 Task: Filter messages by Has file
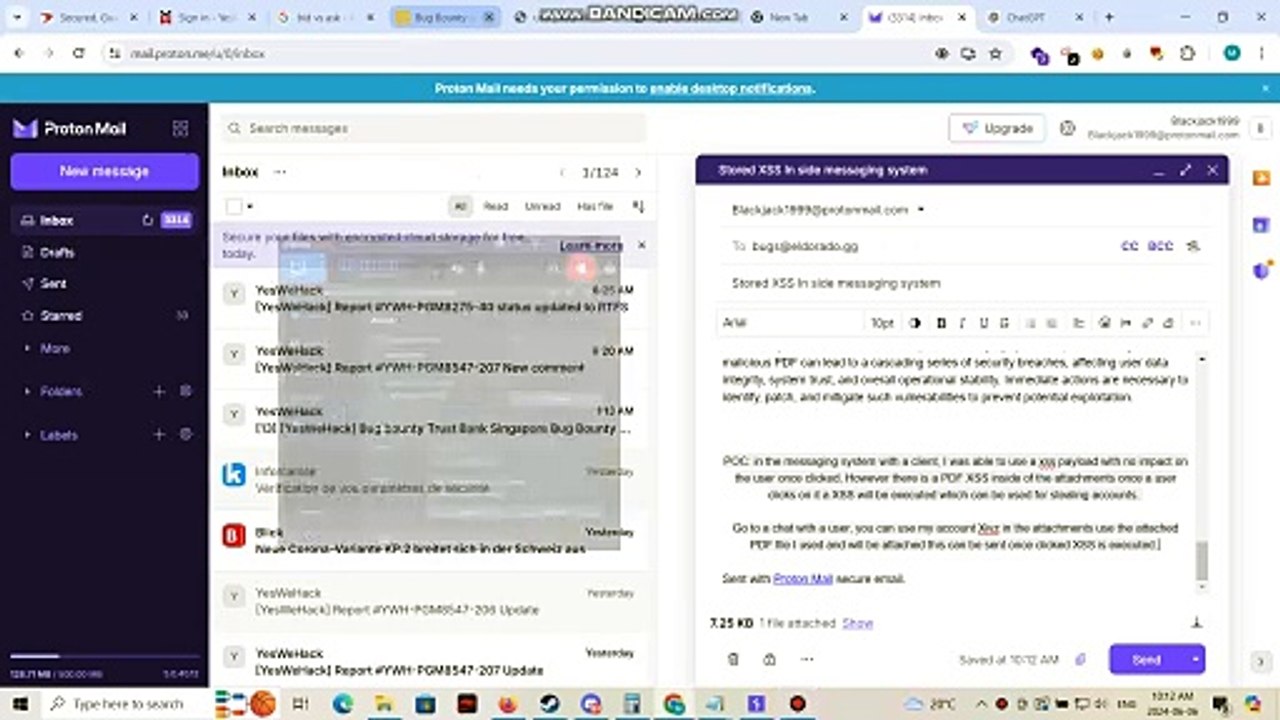coord(595,206)
